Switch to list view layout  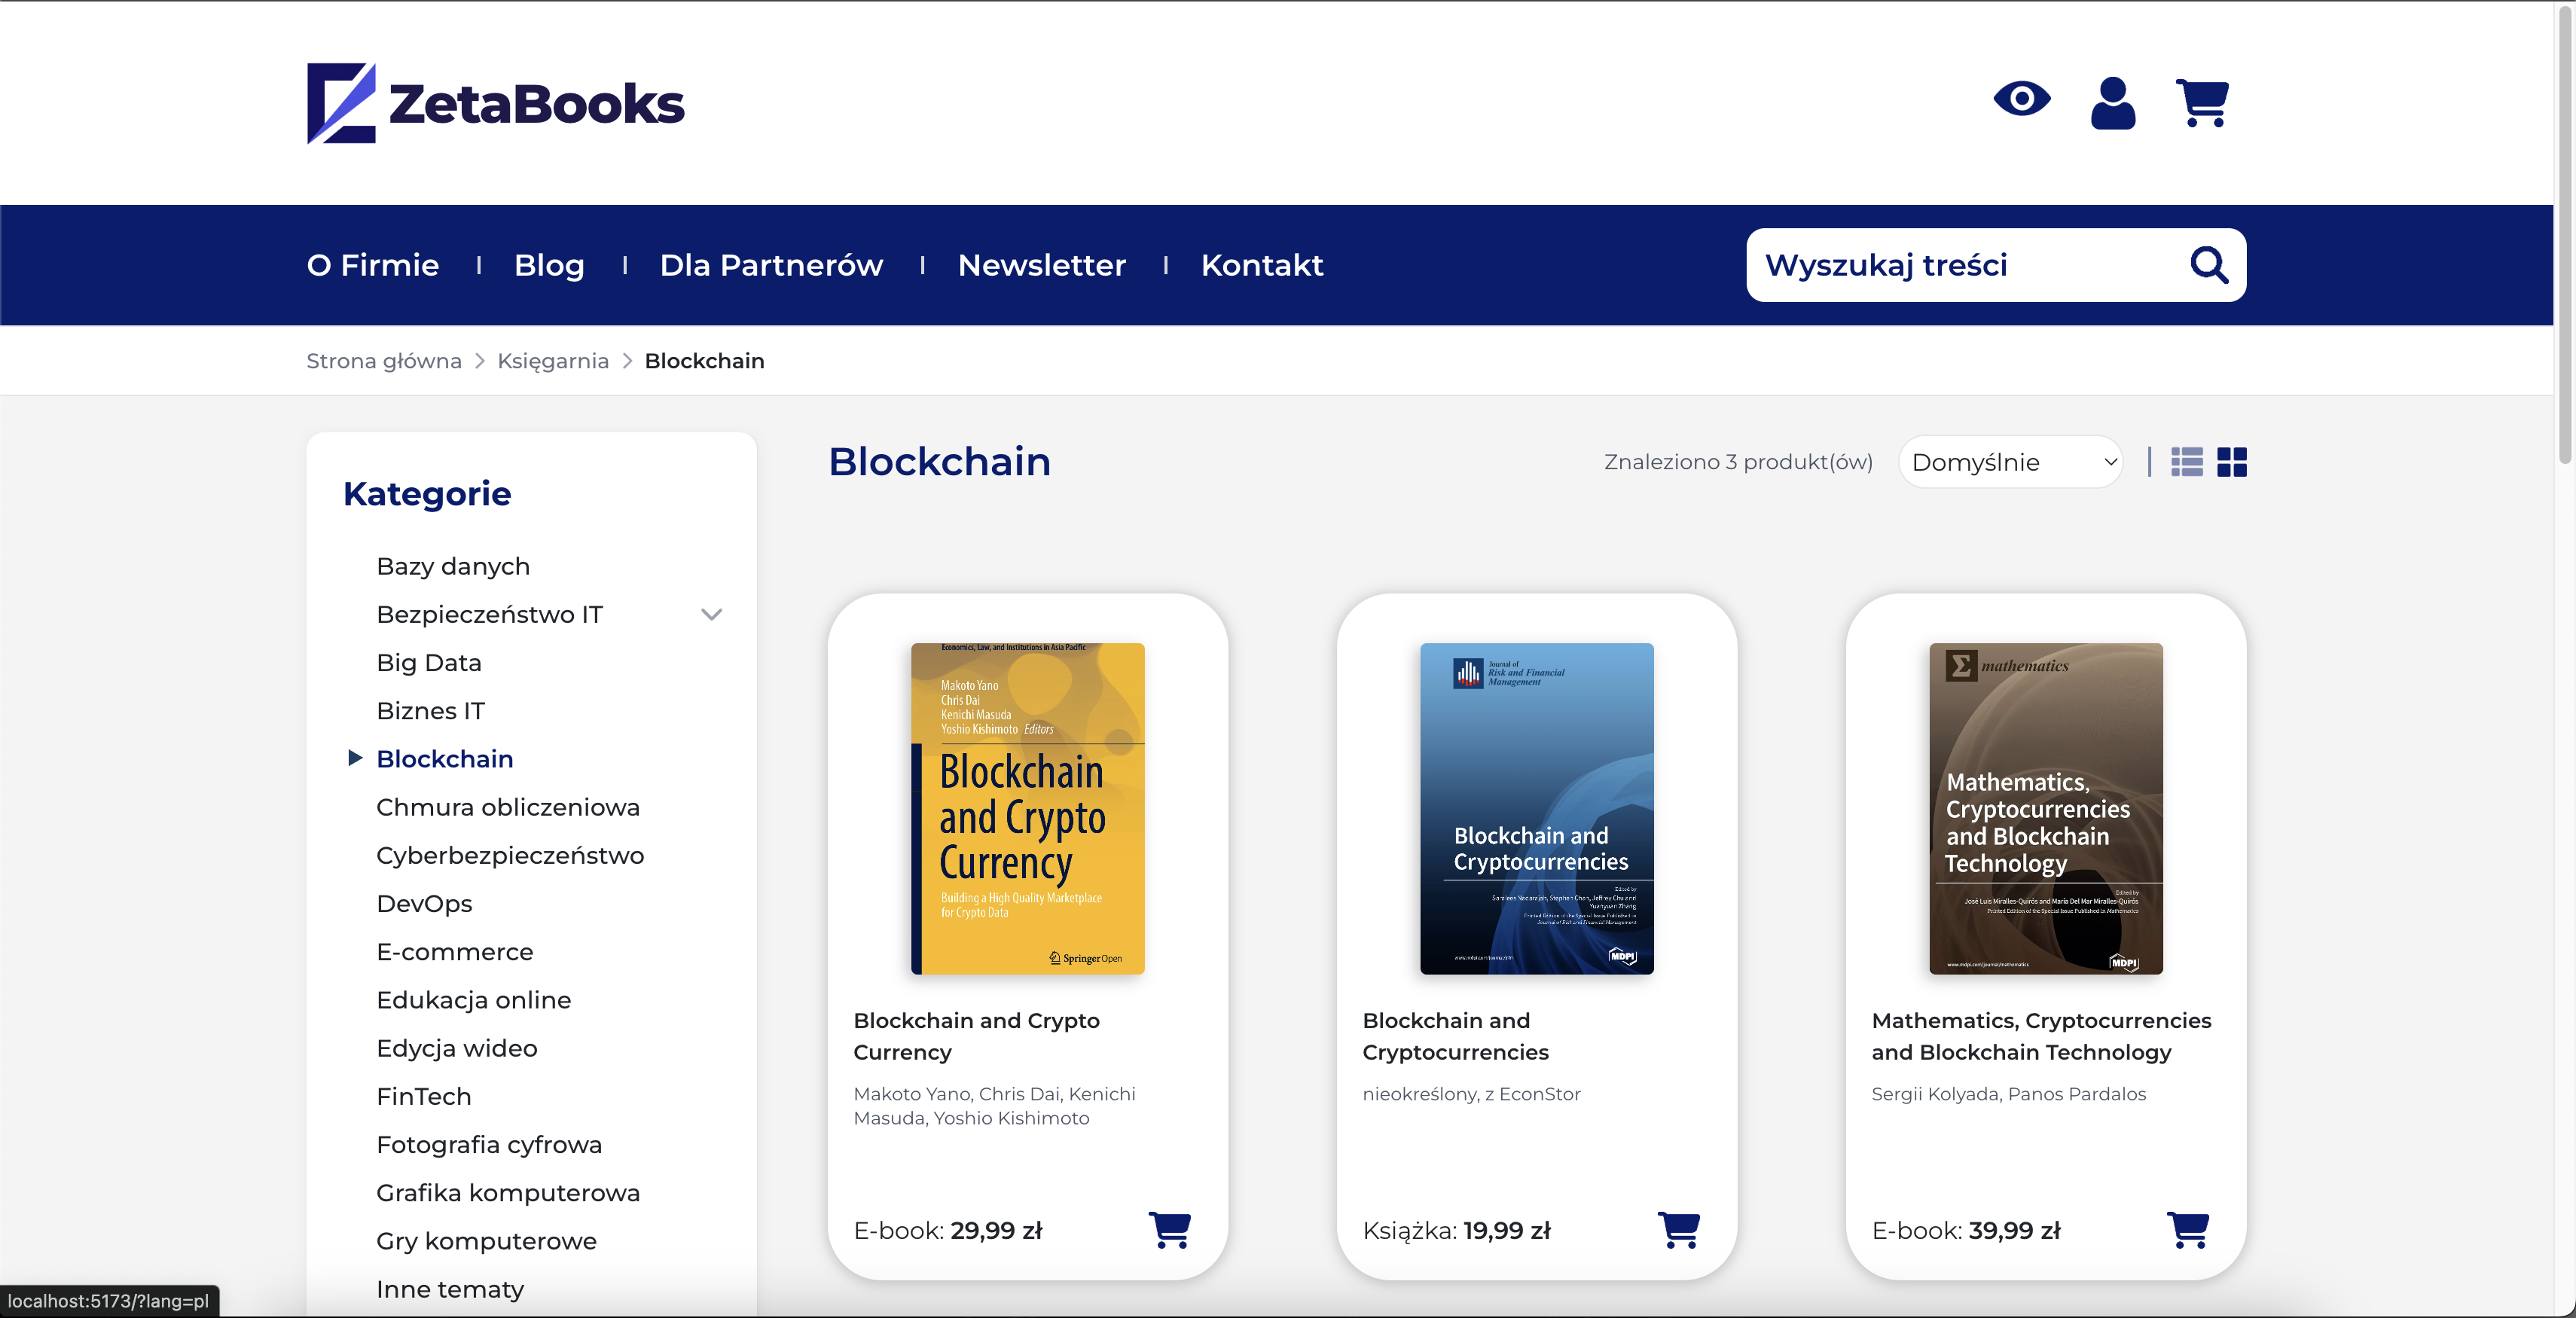click(x=2186, y=462)
